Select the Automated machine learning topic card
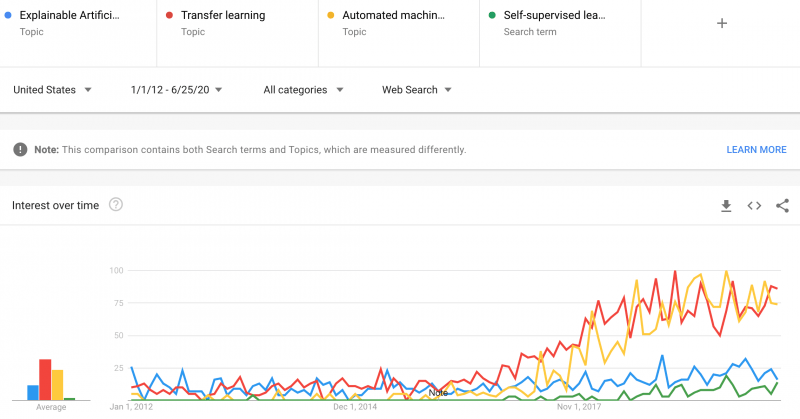The height and width of the screenshot is (419, 800). coord(399,33)
